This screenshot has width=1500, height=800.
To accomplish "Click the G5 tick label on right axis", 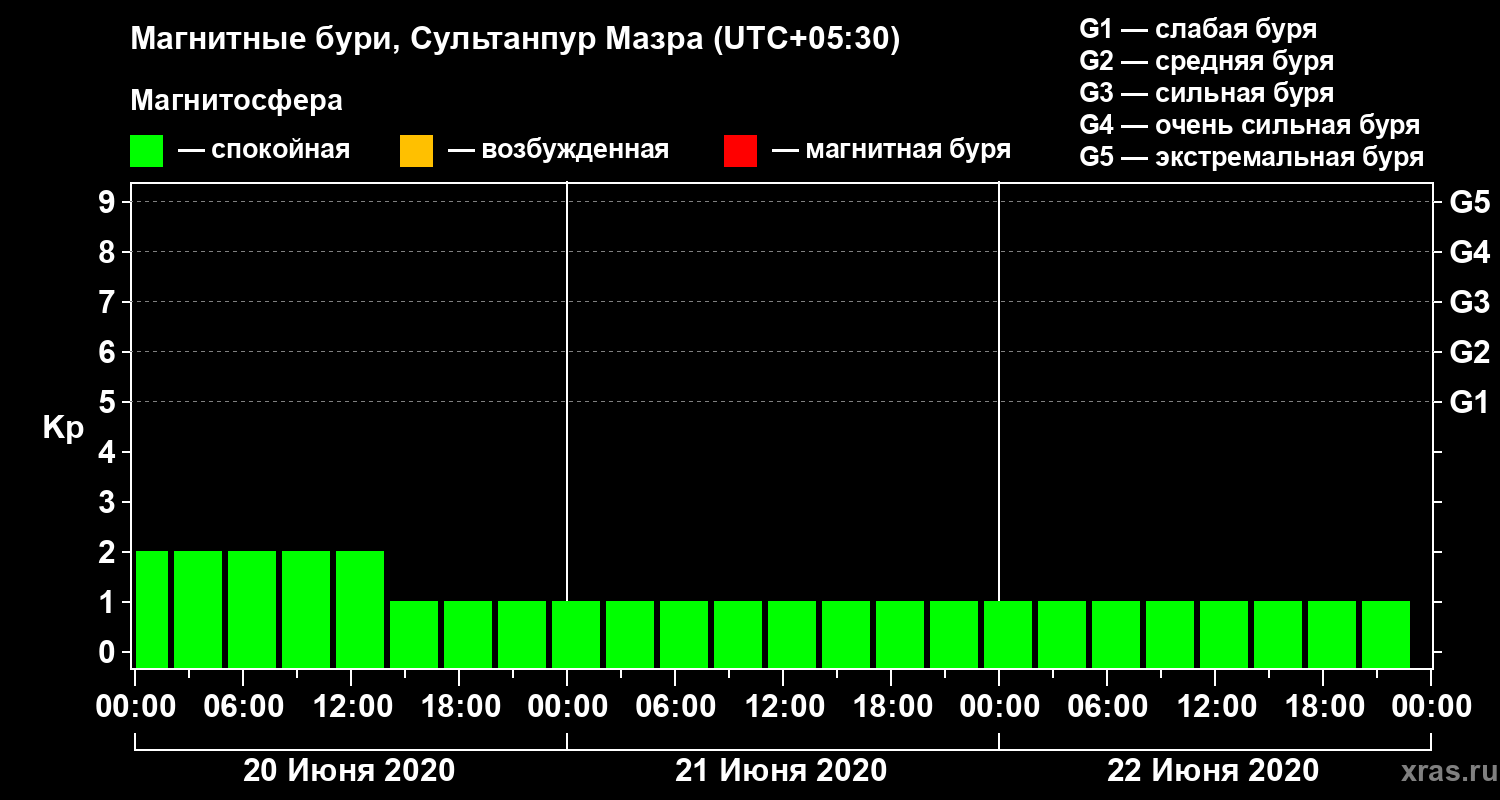I will (x=1469, y=202).
